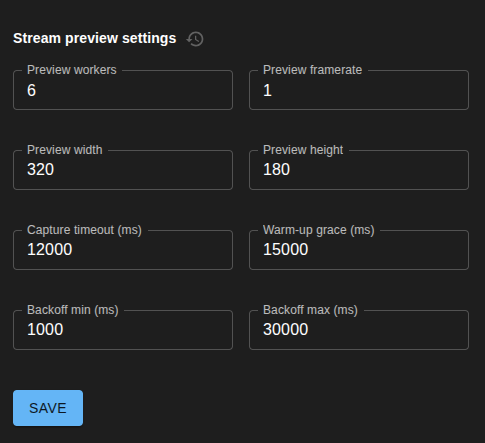Click the Backoff min (ms) field
Viewport: 485px width, 443px height.
tap(123, 330)
